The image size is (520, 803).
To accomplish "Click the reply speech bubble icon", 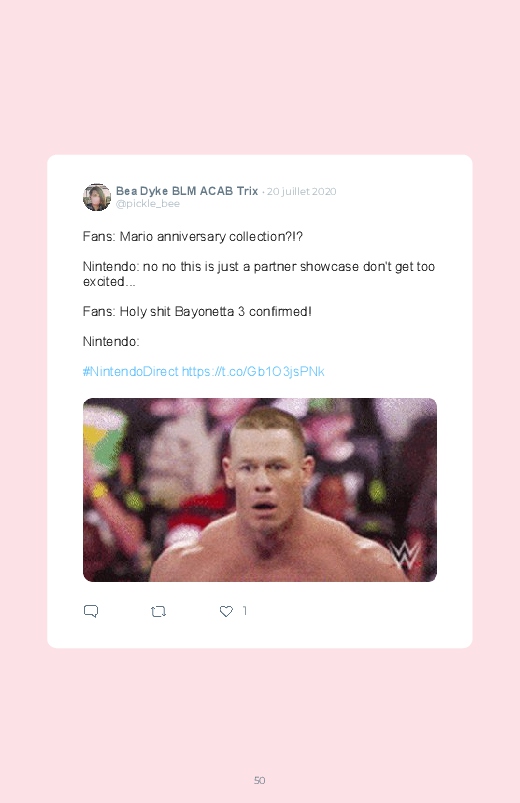I will click(91, 611).
